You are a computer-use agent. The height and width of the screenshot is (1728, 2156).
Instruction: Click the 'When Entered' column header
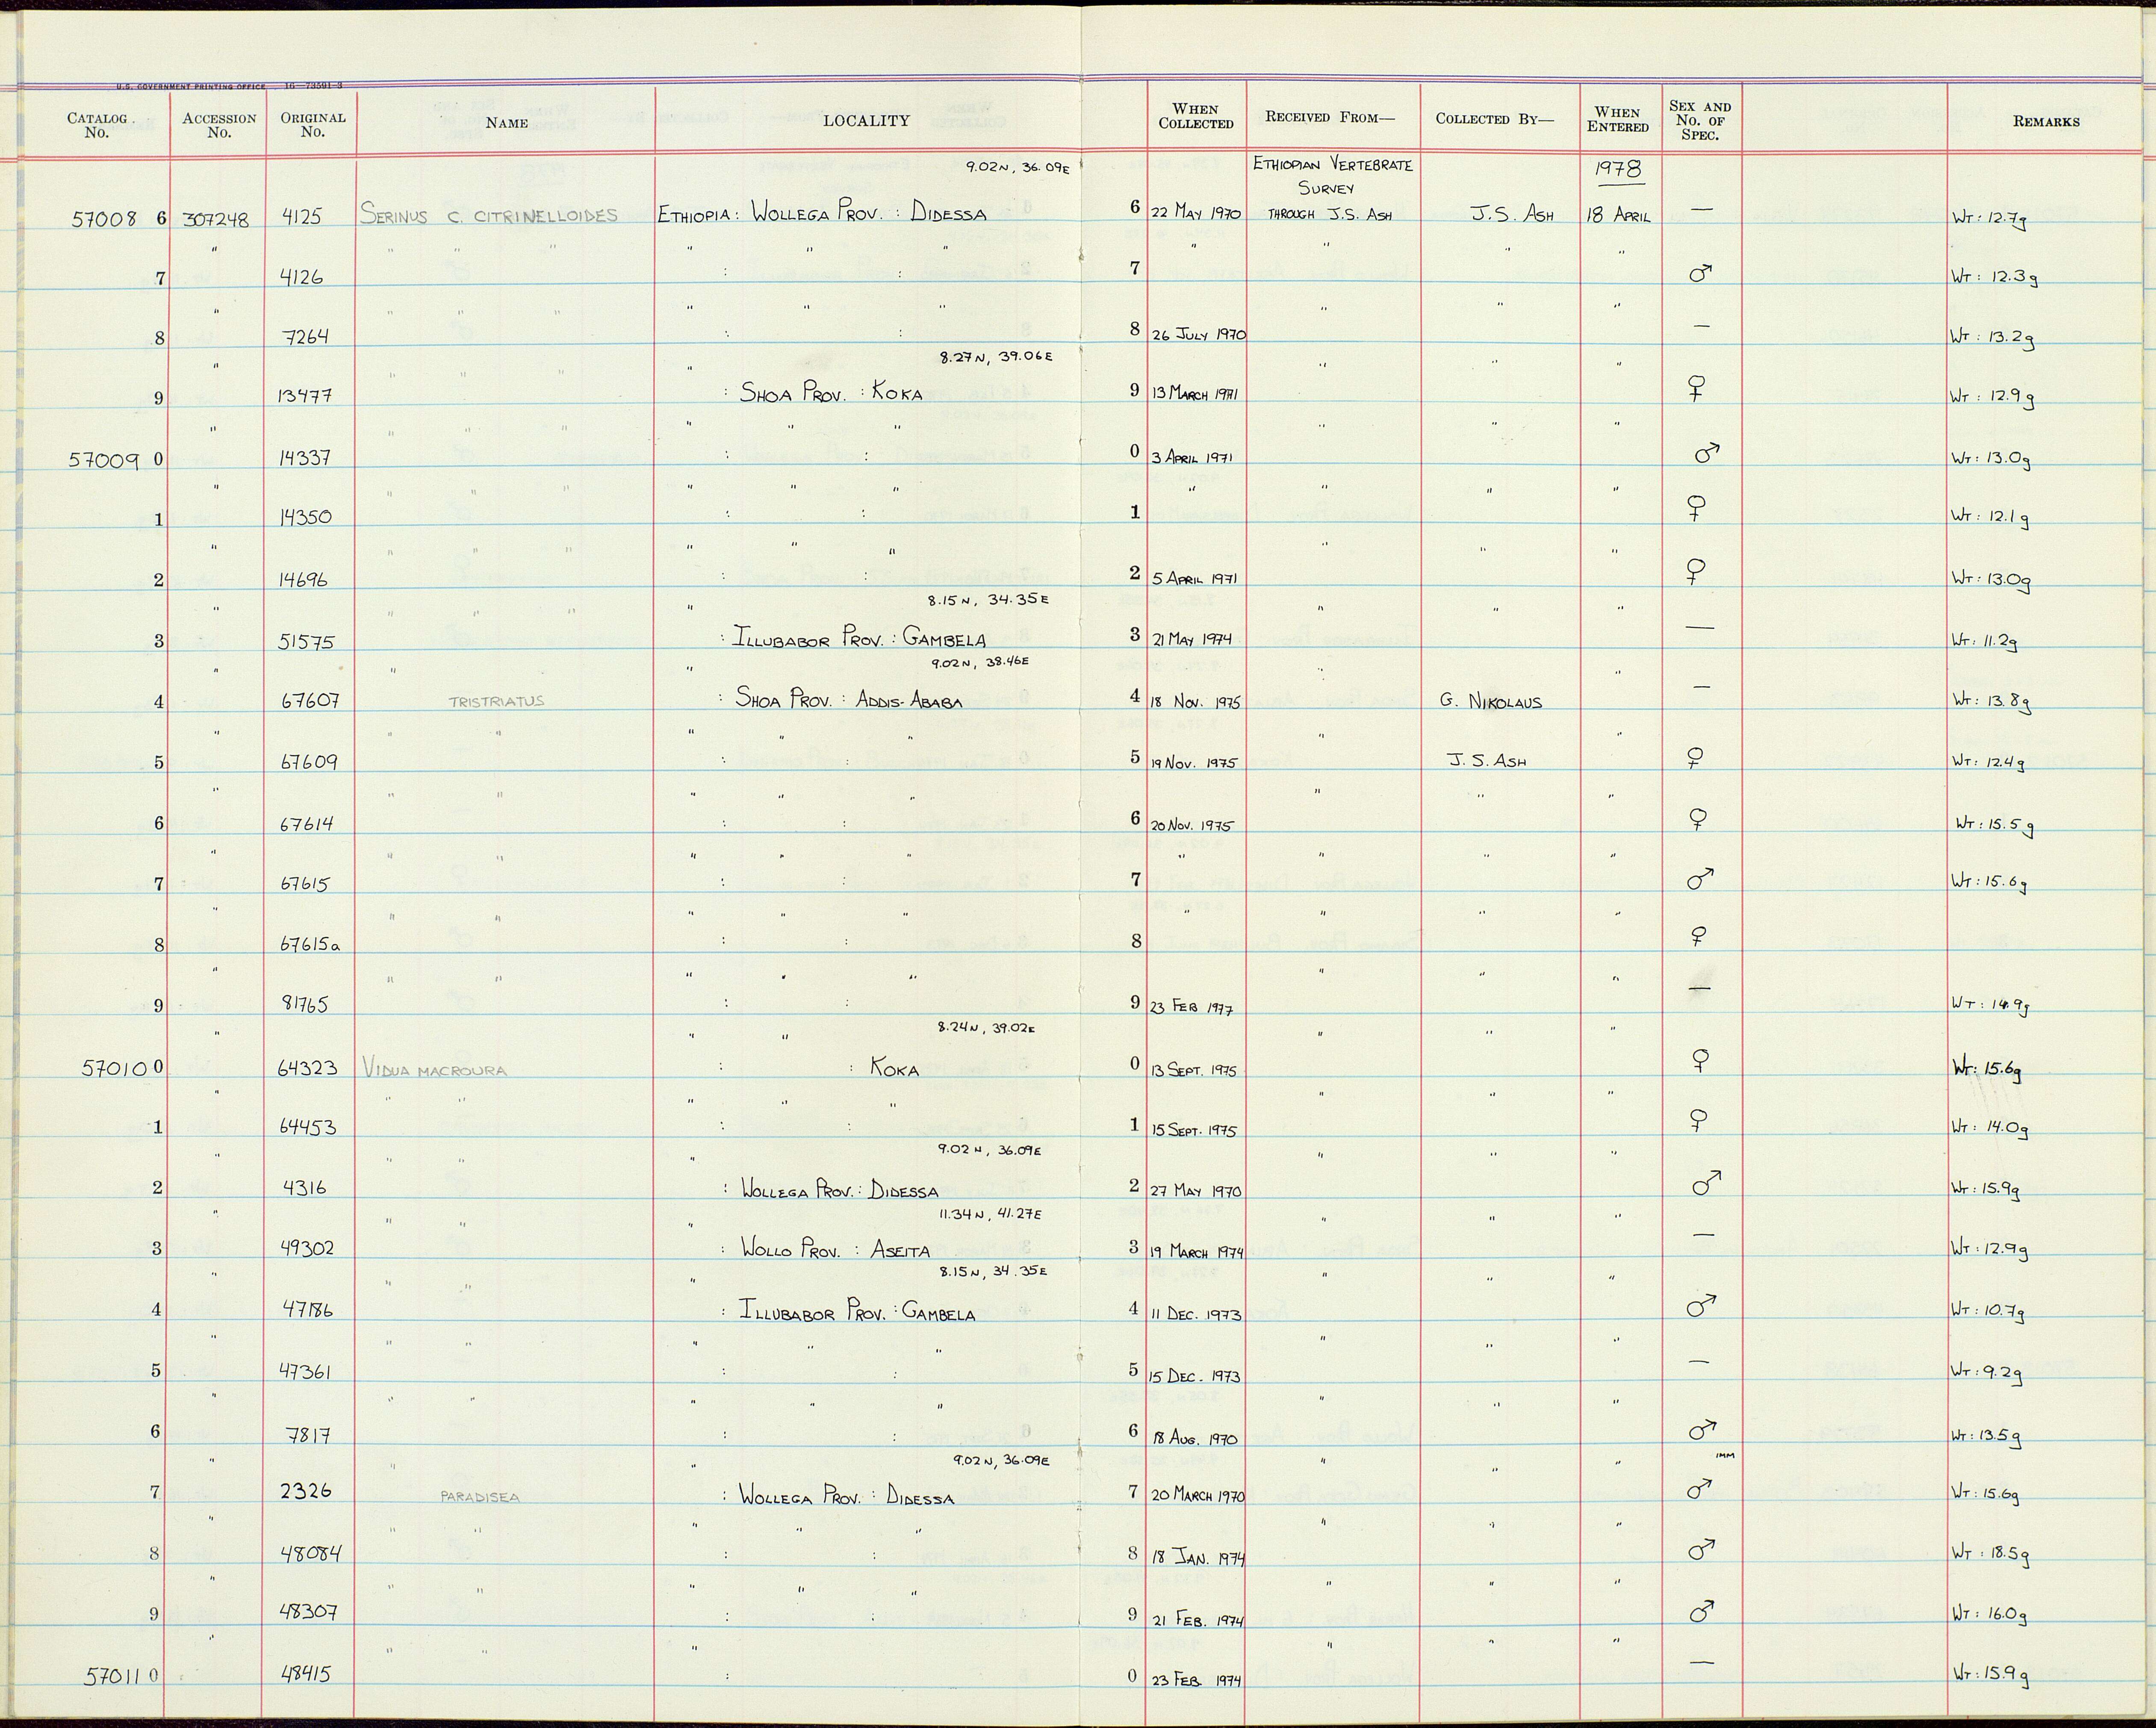pyautogui.click(x=1618, y=120)
